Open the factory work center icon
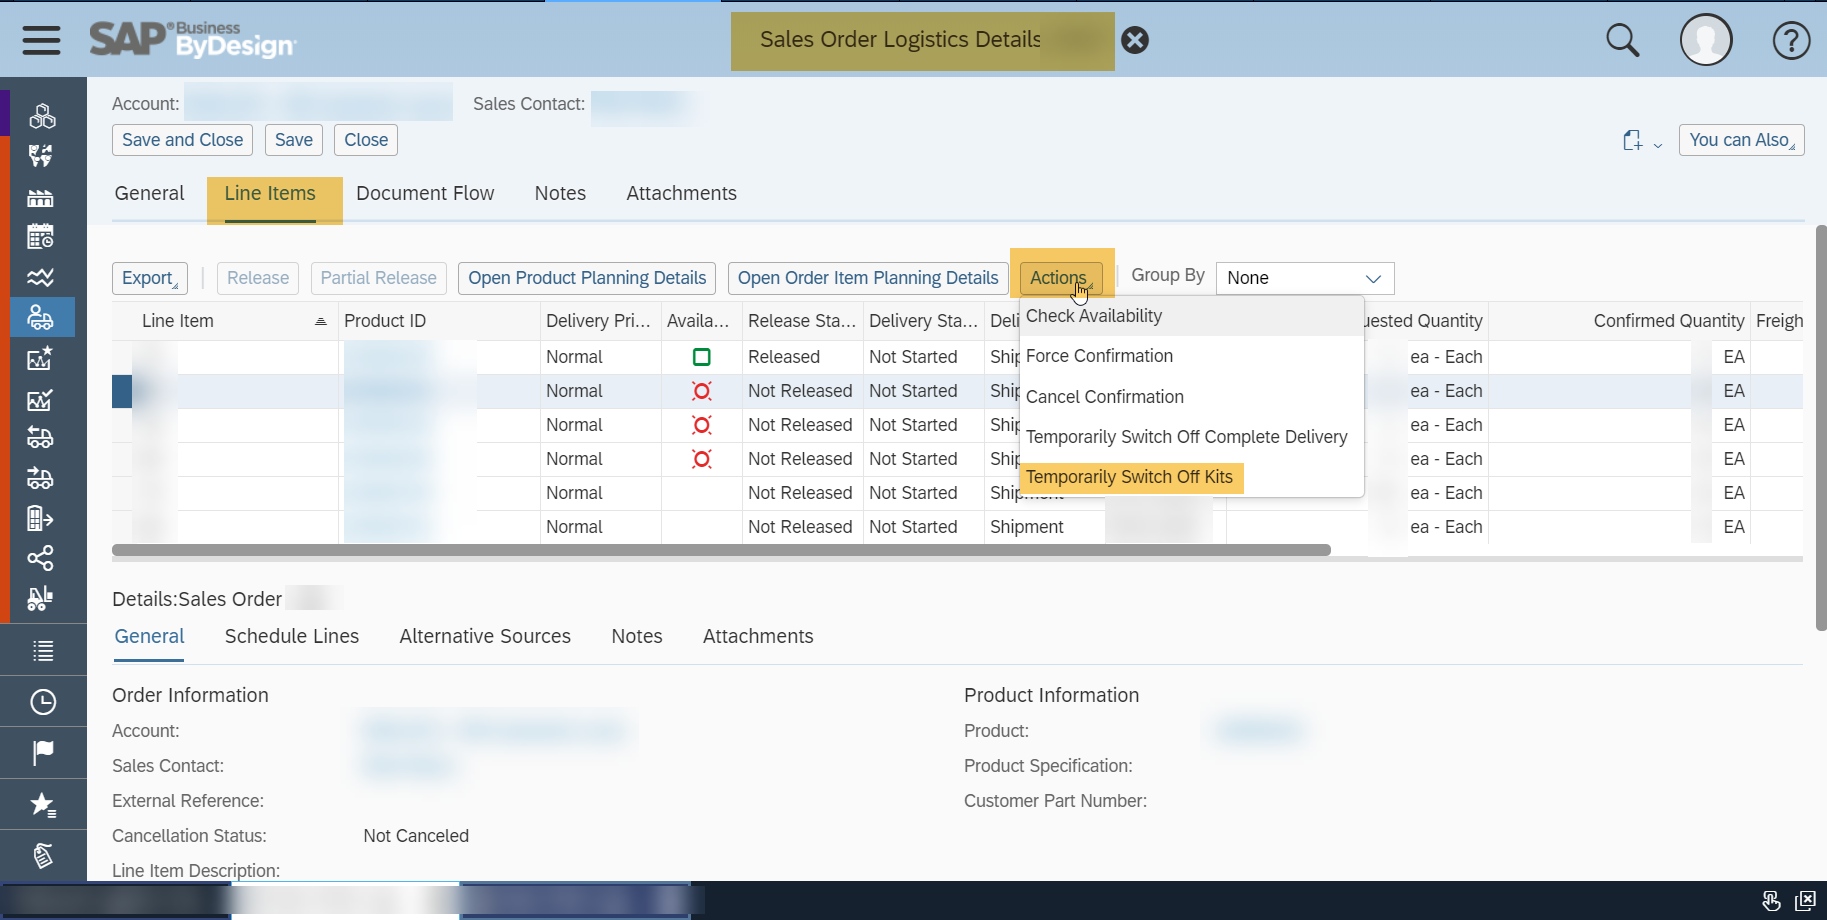 point(41,197)
